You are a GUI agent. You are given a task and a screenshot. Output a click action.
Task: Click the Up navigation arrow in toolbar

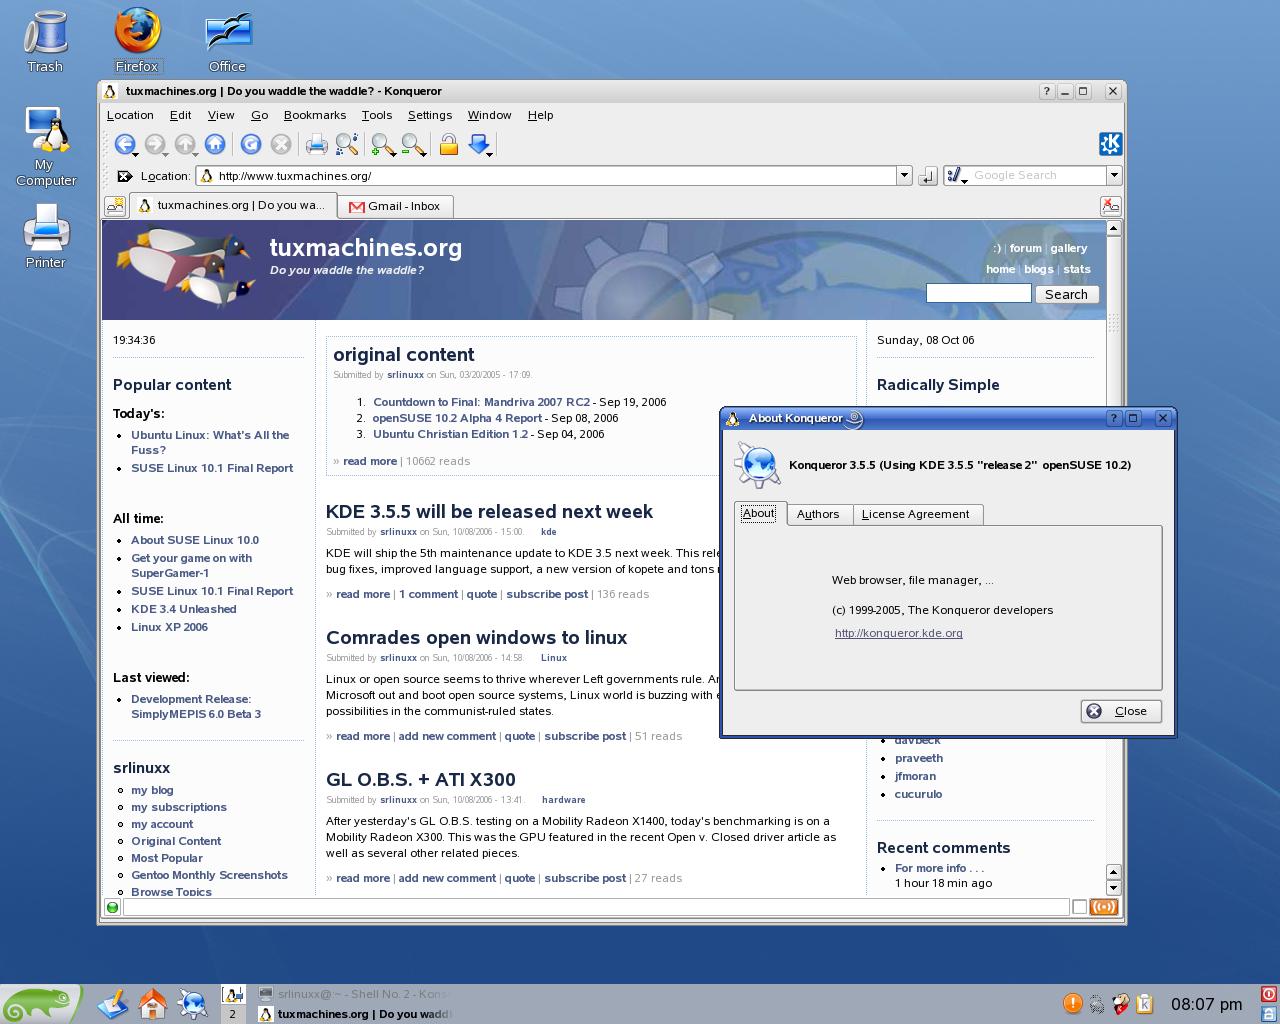(185, 145)
